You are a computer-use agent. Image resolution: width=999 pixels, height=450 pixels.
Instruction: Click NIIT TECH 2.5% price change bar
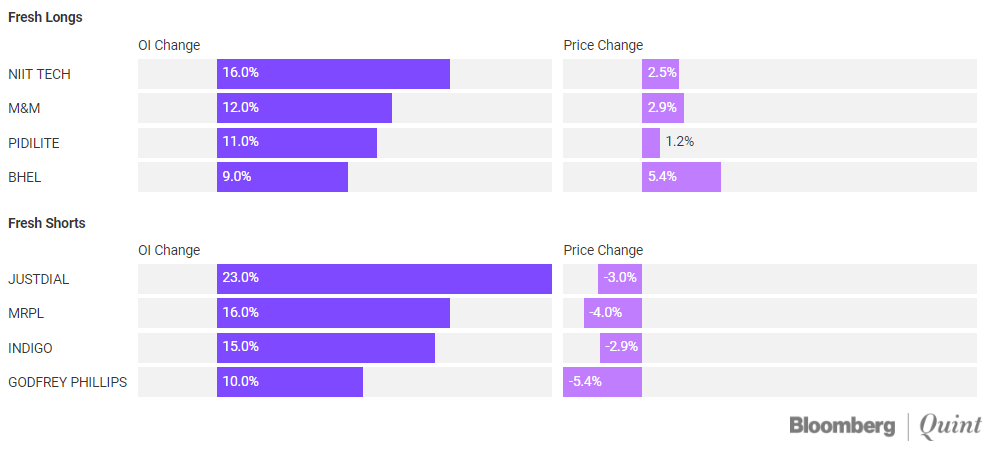pyautogui.click(x=661, y=74)
